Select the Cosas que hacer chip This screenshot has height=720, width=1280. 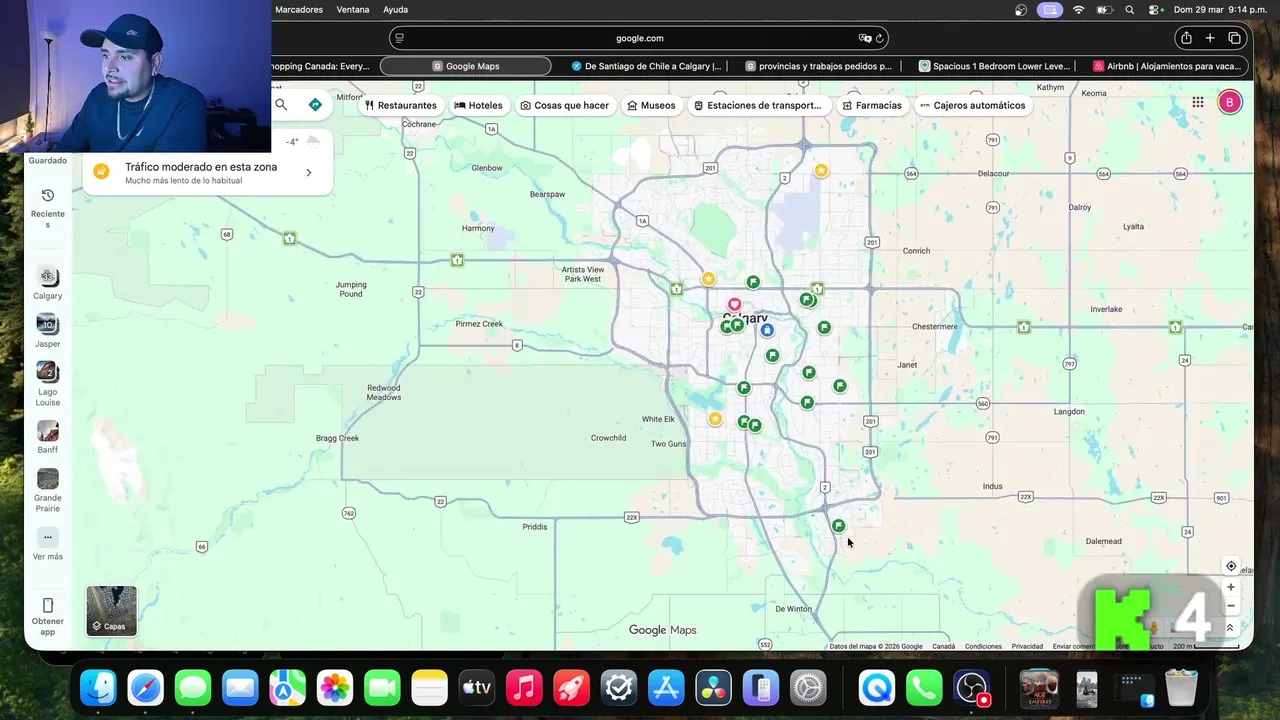[564, 105]
